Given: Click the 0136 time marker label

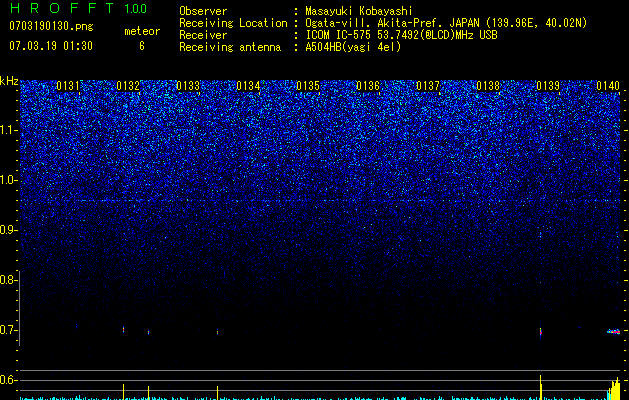Looking at the screenshot, I should (x=368, y=86).
